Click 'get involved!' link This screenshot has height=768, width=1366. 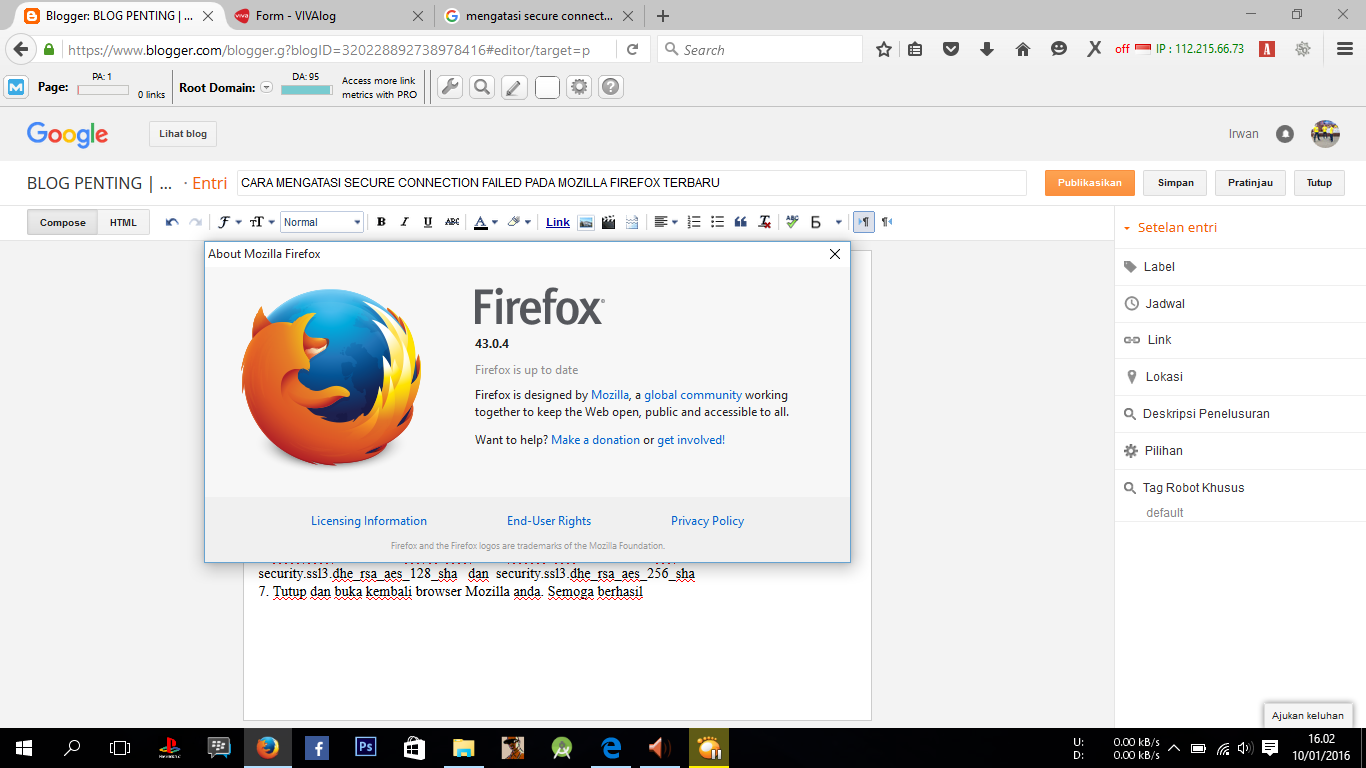691,440
